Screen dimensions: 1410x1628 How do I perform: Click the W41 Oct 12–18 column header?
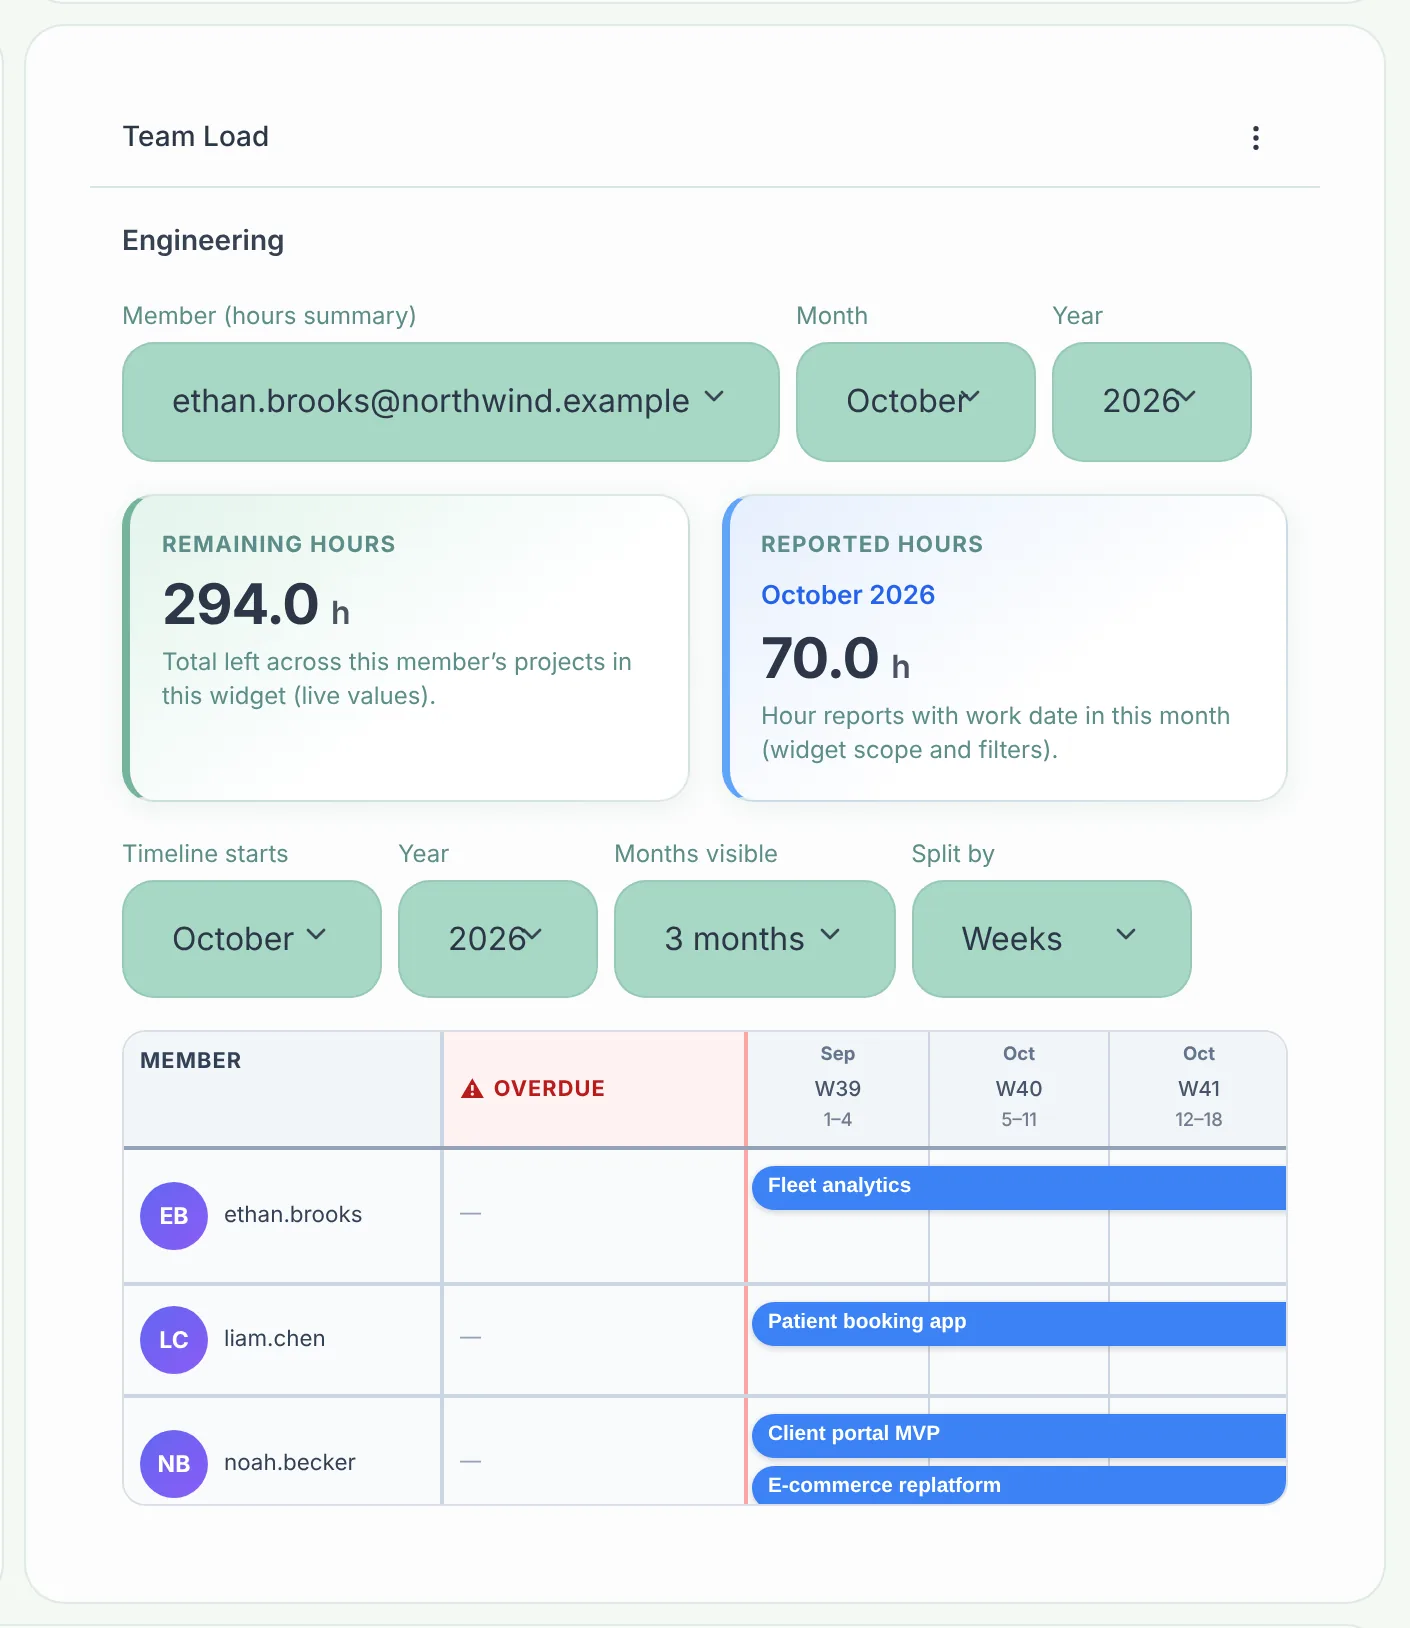(1198, 1088)
